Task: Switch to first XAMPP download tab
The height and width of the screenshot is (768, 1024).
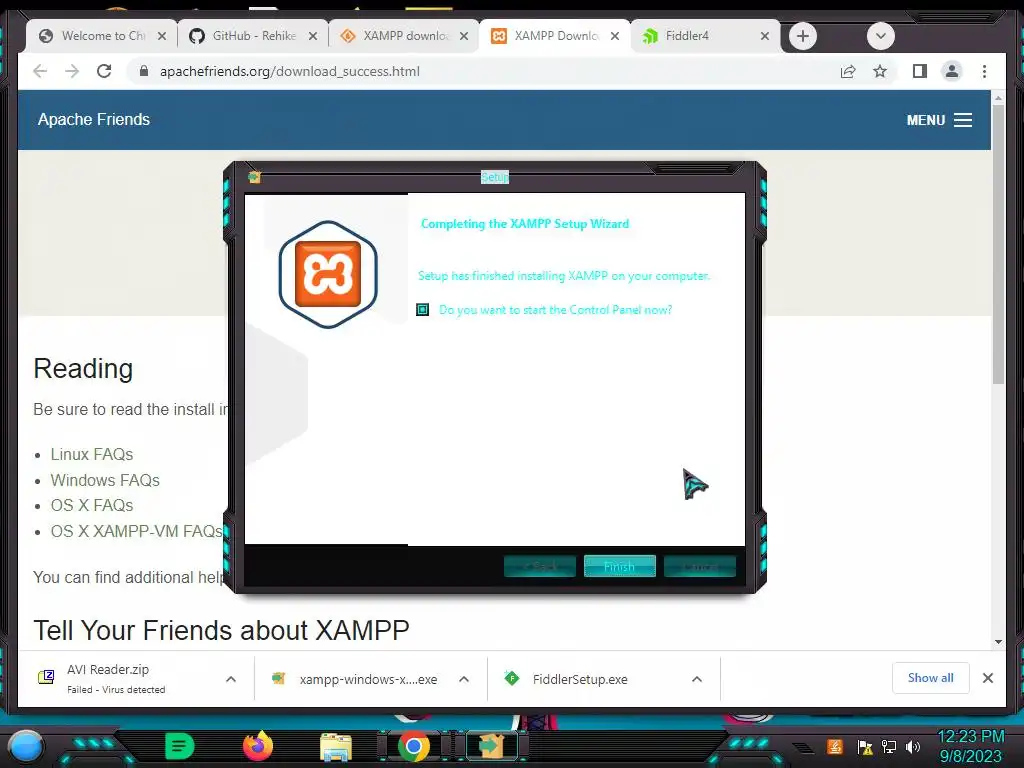Action: pos(405,36)
